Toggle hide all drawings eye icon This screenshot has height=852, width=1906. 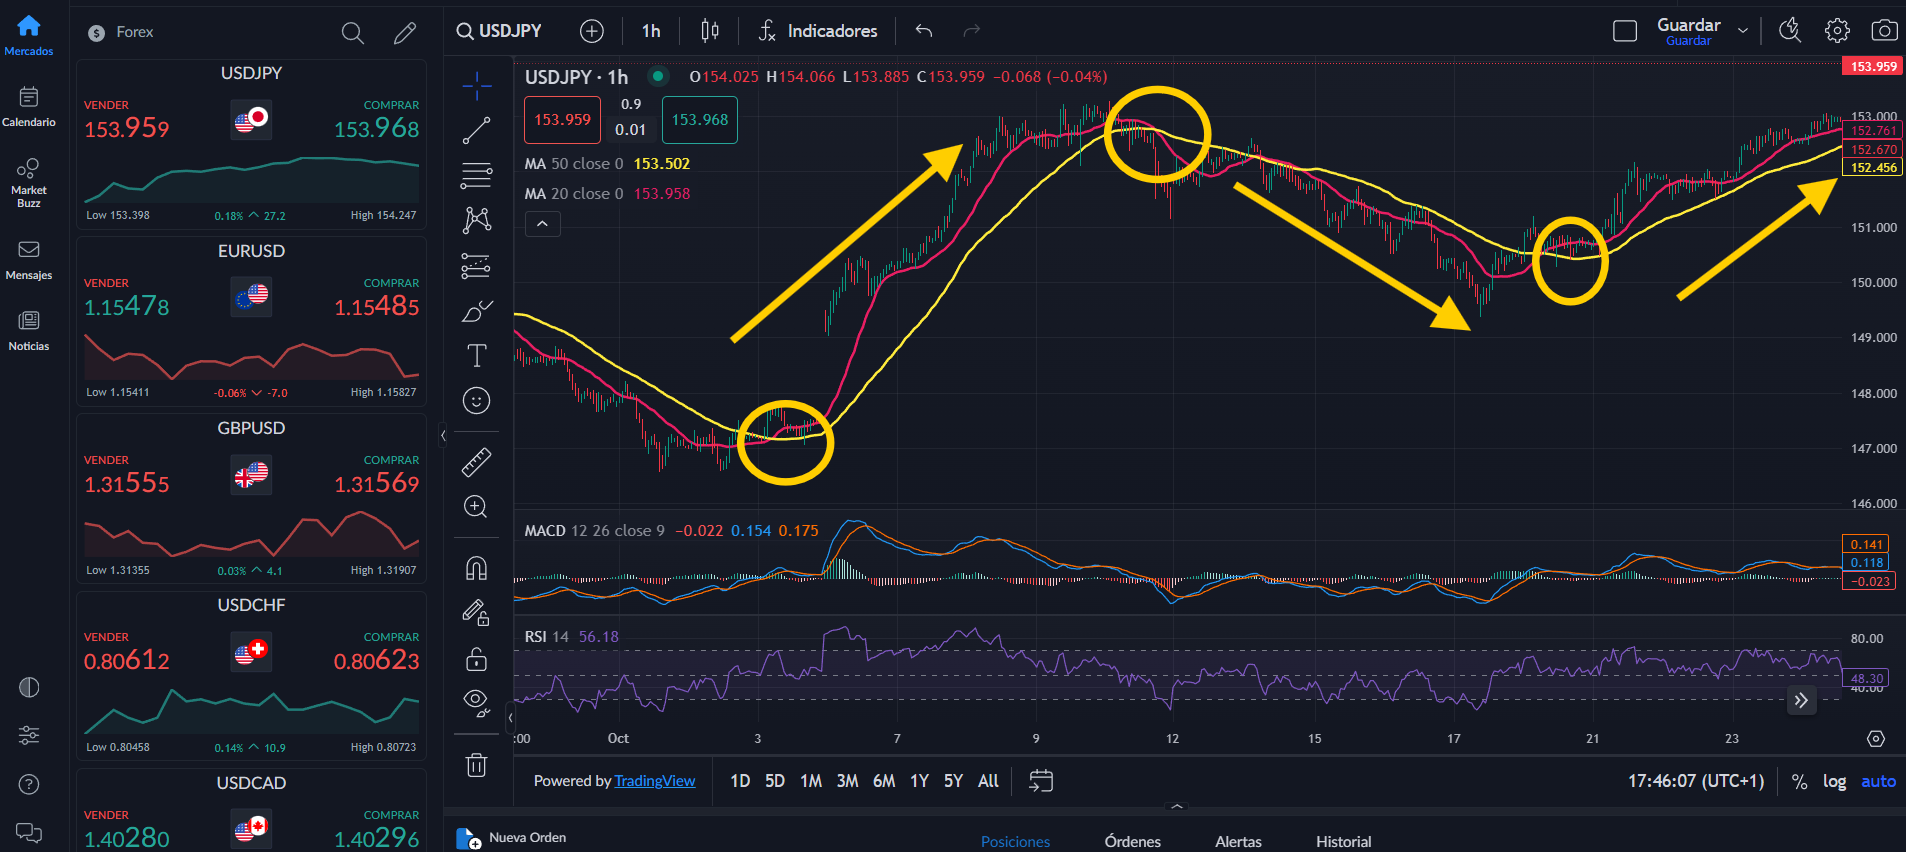(477, 703)
